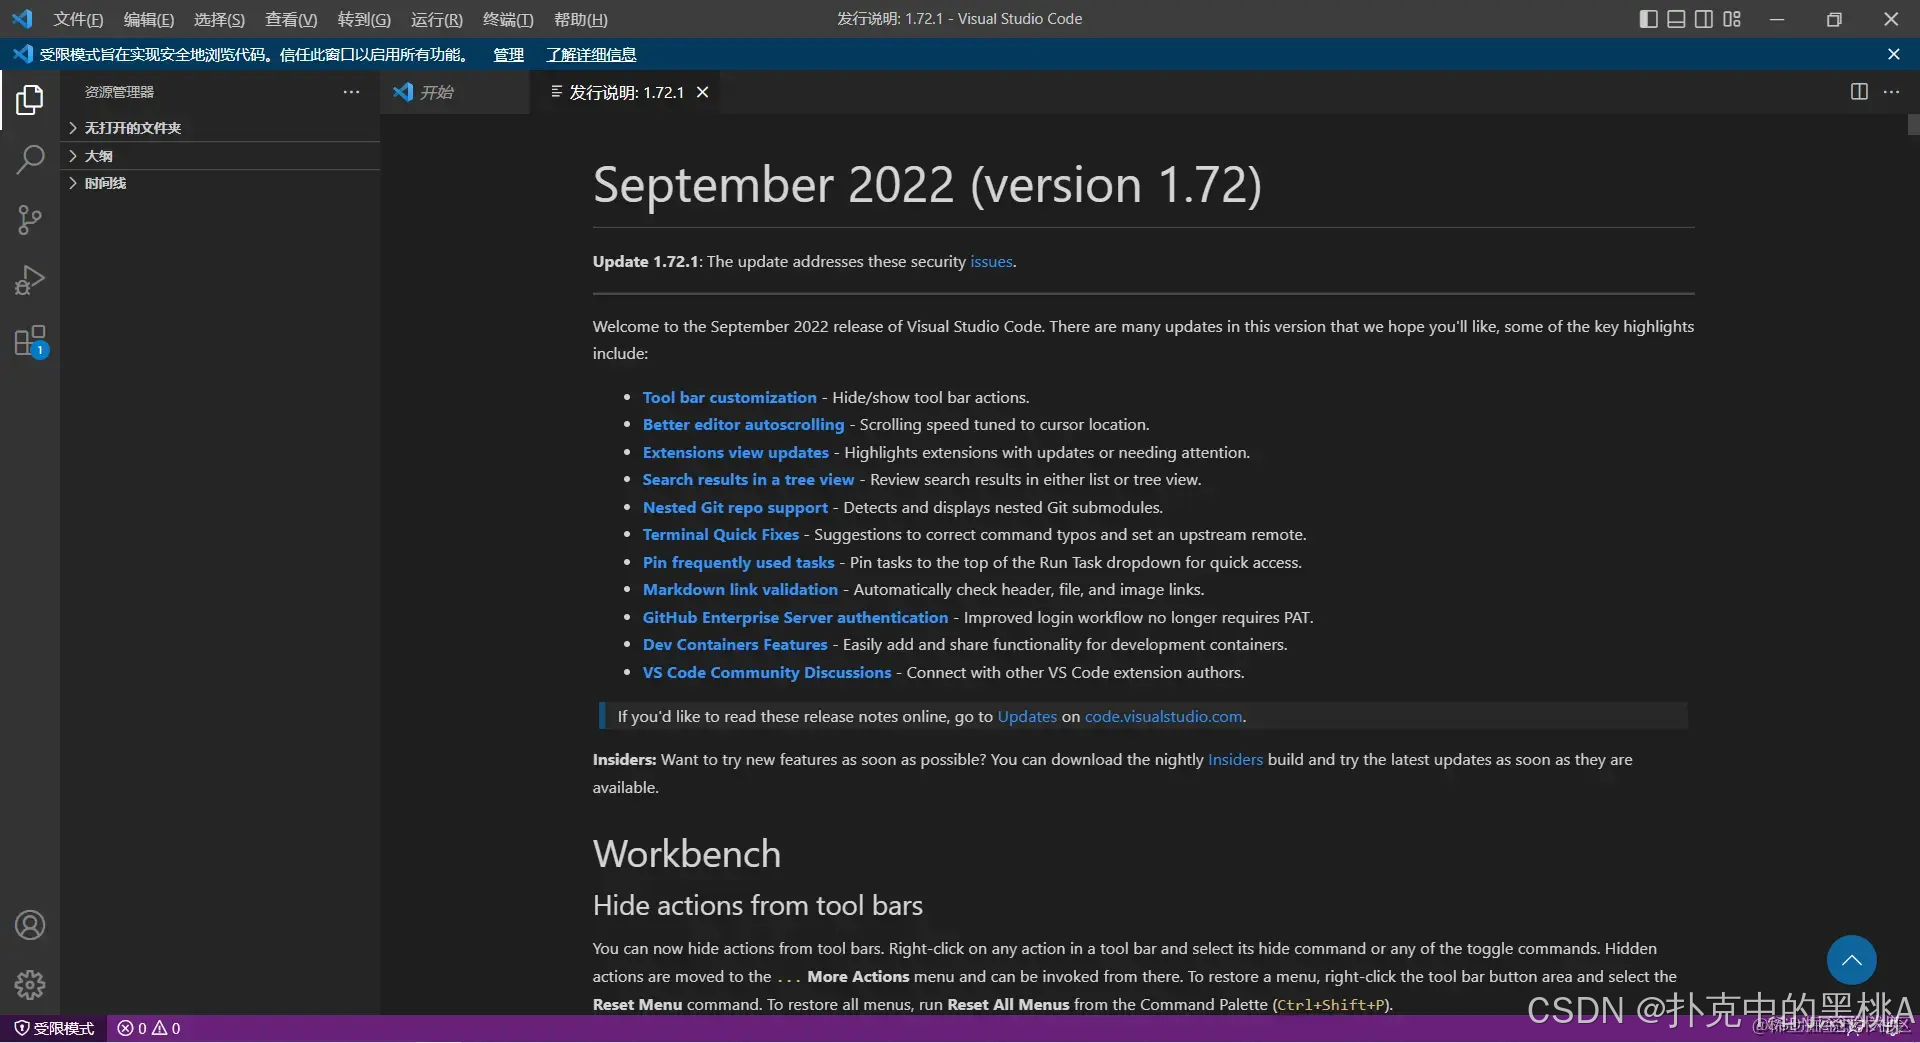Expand the 大纲 outline section
The image size is (1920, 1043).
tap(220, 156)
